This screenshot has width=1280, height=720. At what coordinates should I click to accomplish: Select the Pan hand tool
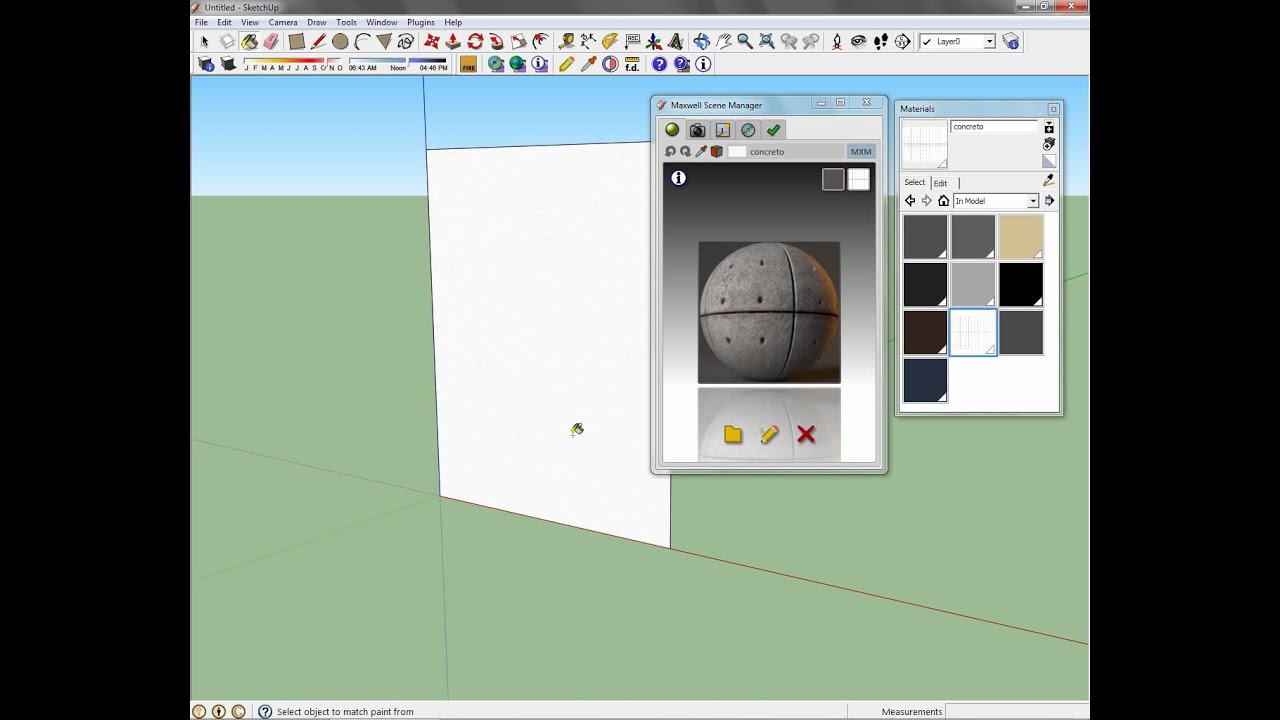click(x=723, y=42)
